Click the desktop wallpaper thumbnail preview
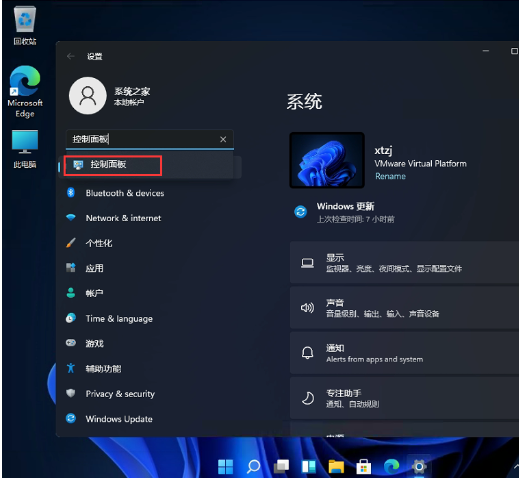This screenshot has height=478, width=519. 327,160
